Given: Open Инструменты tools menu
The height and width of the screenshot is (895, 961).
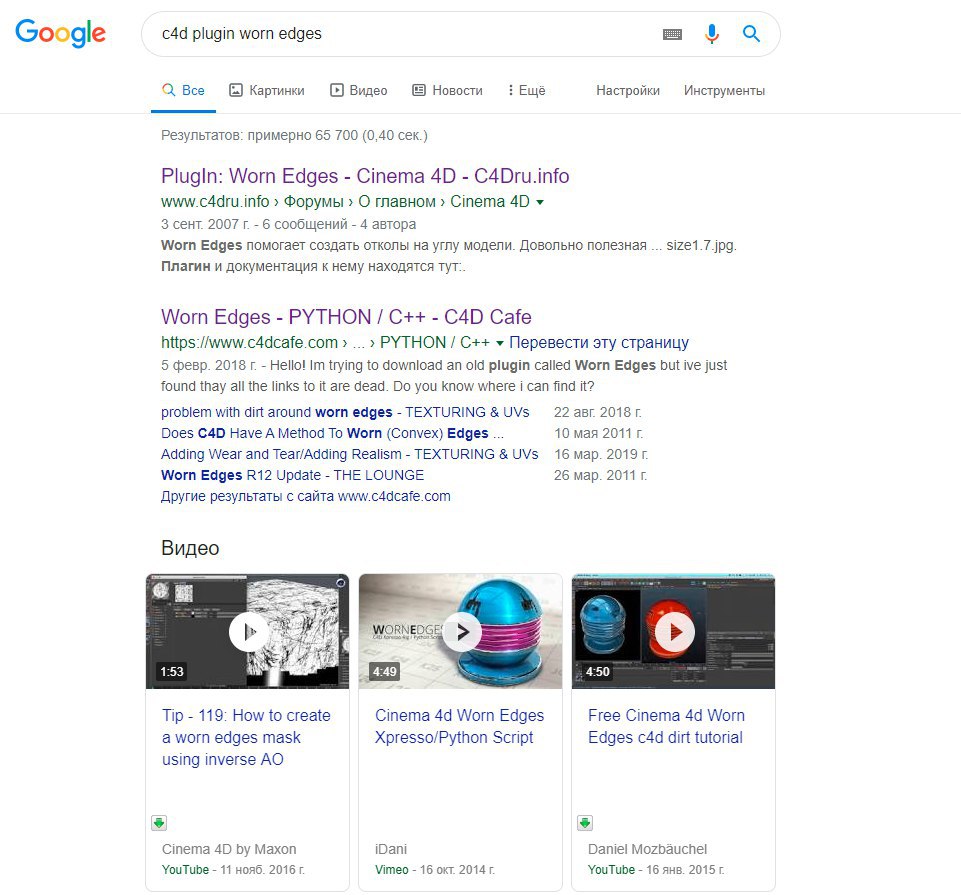Looking at the screenshot, I should 724,91.
